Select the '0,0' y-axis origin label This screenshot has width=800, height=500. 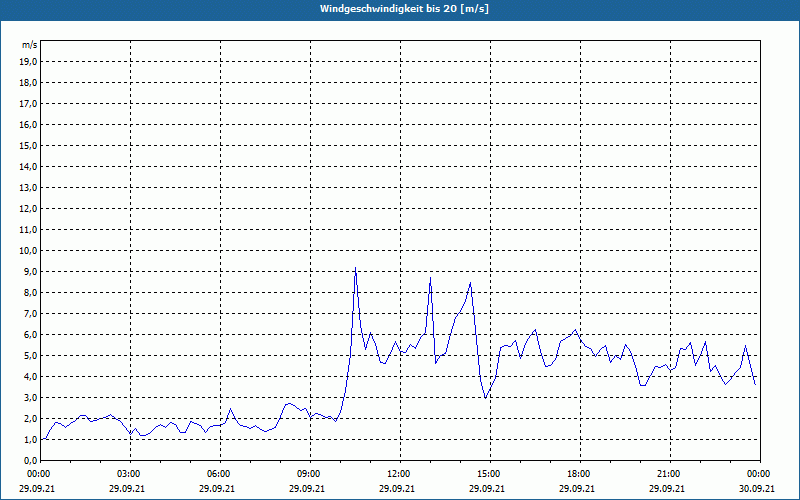click(31, 460)
